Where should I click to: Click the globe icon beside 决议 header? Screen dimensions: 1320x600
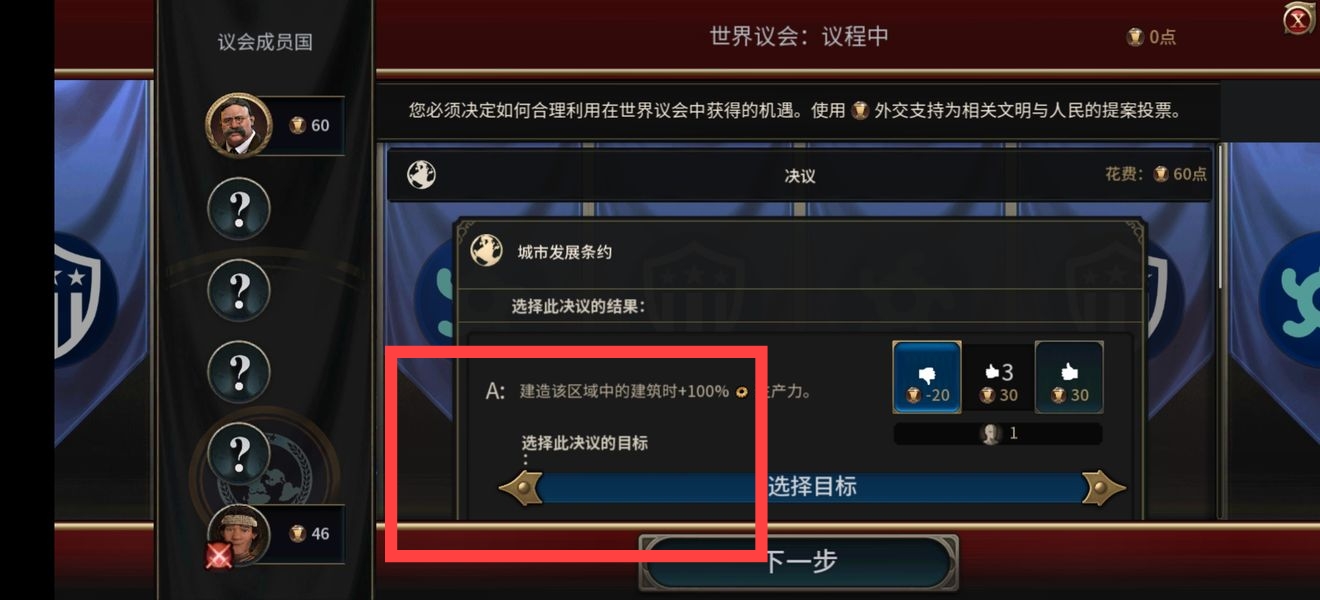click(x=421, y=175)
